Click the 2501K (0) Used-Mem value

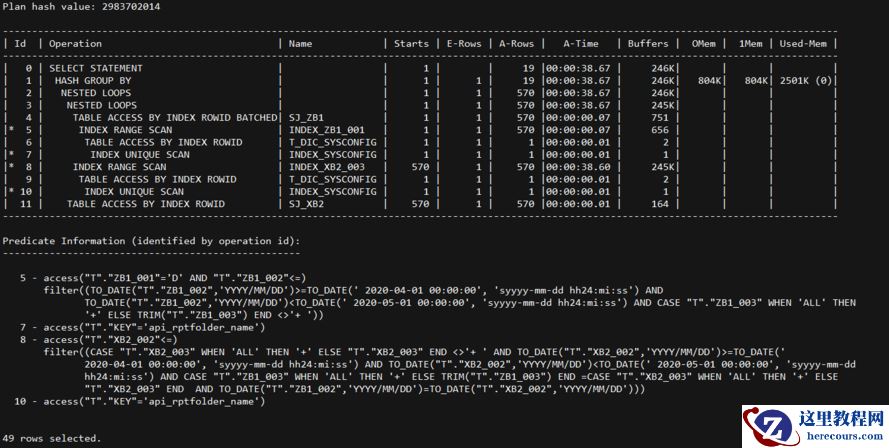click(806, 81)
